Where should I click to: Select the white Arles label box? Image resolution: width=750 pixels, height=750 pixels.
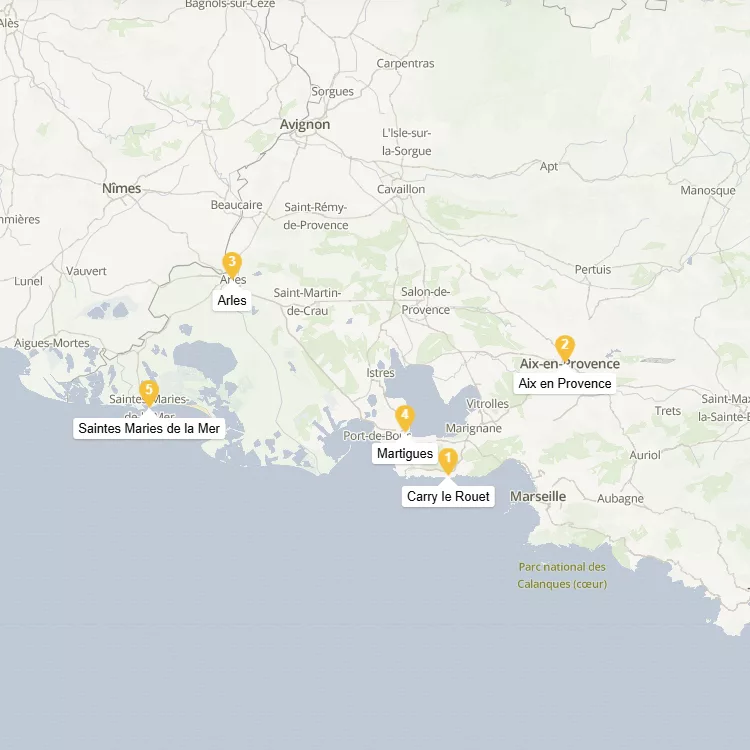[232, 300]
